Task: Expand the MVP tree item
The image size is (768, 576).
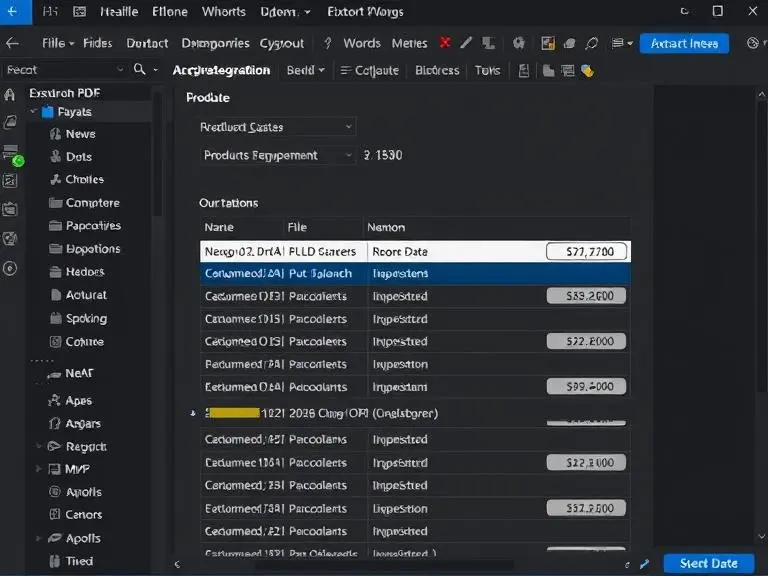Action: 40,468
